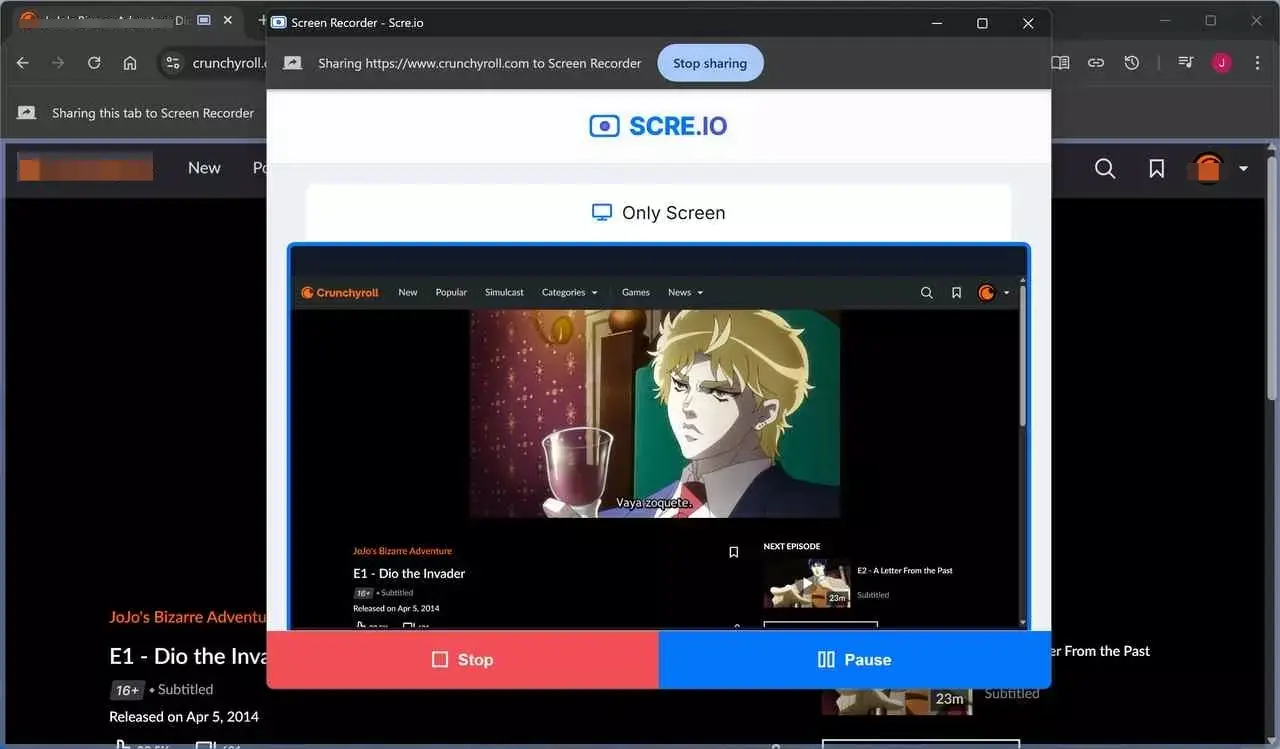1280x749 pixels.
Task: Go back in the Chrome window
Action: [x=23, y=63]
